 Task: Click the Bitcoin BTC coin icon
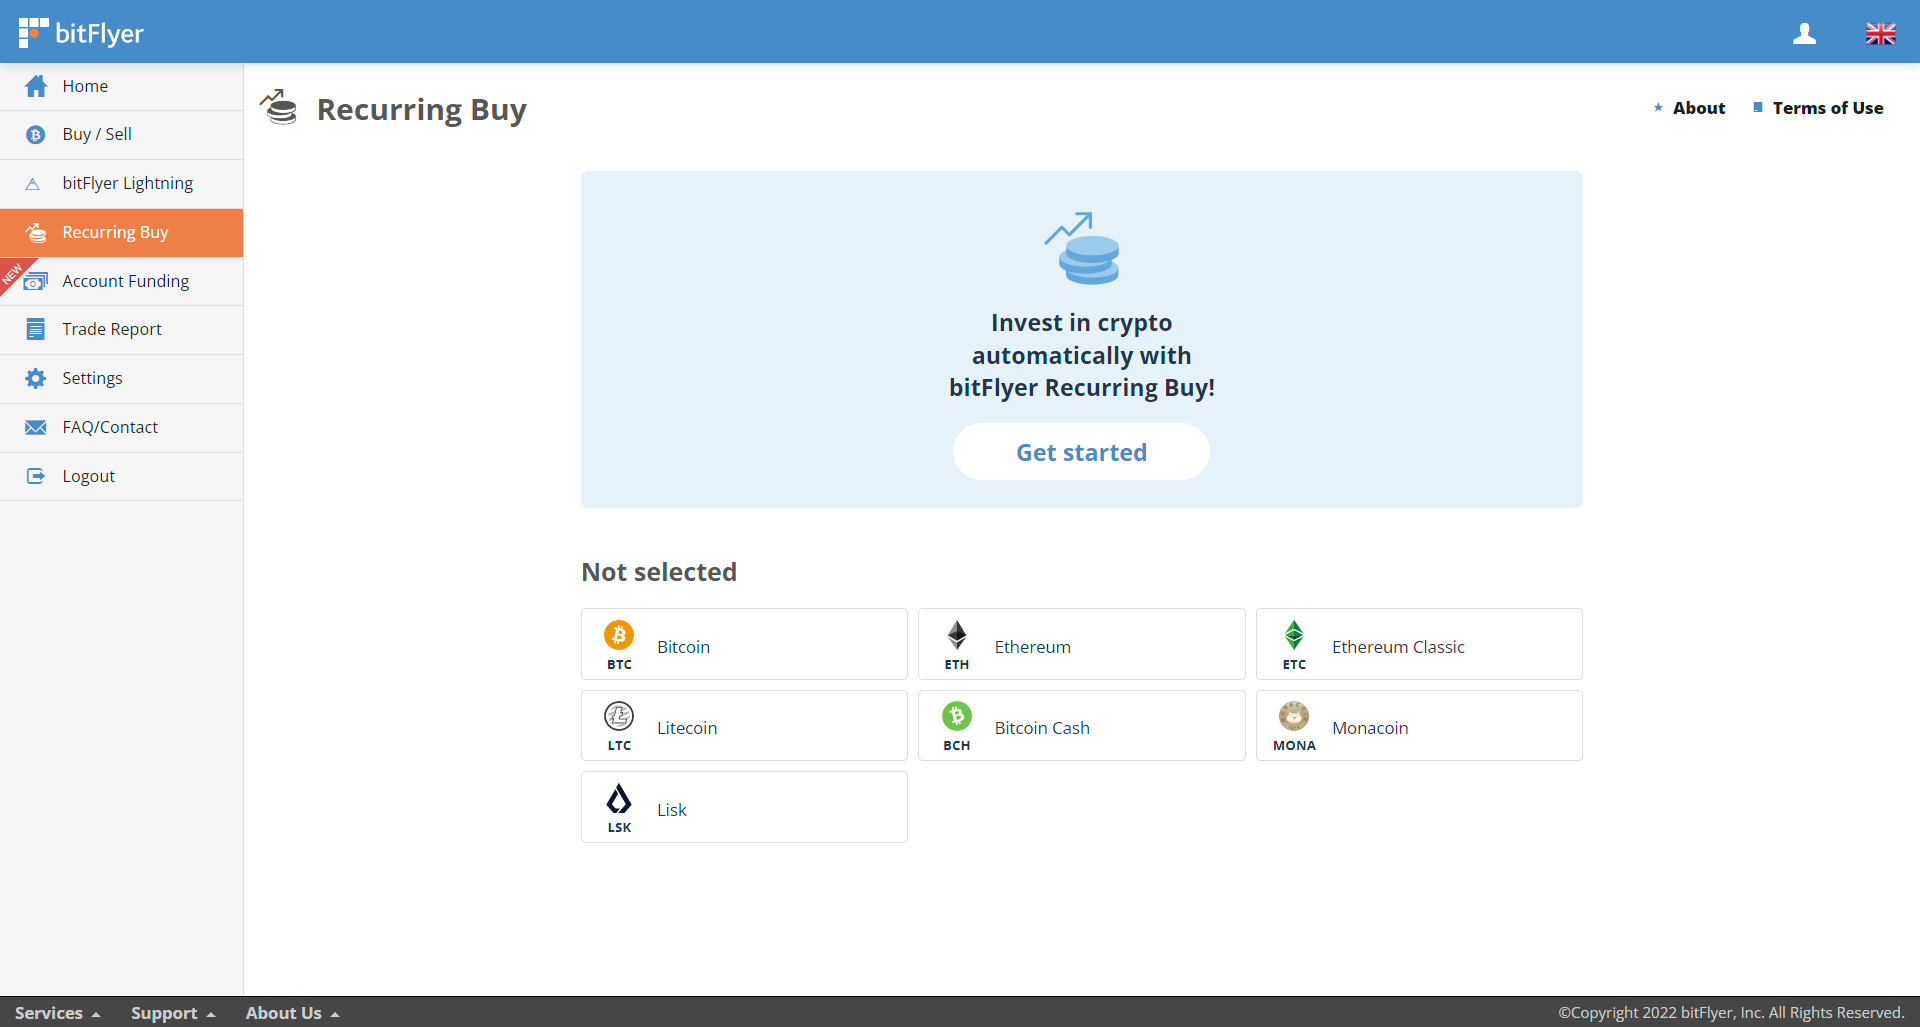[x=619, y=635]
